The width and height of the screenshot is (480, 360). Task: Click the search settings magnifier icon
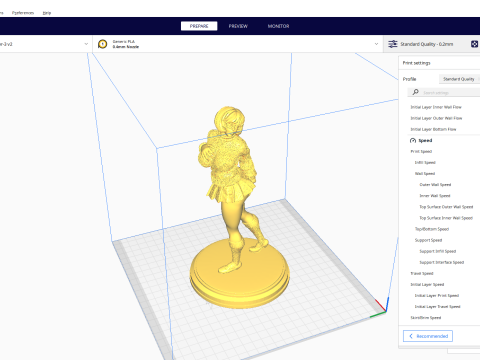click(x=415, y=92)
